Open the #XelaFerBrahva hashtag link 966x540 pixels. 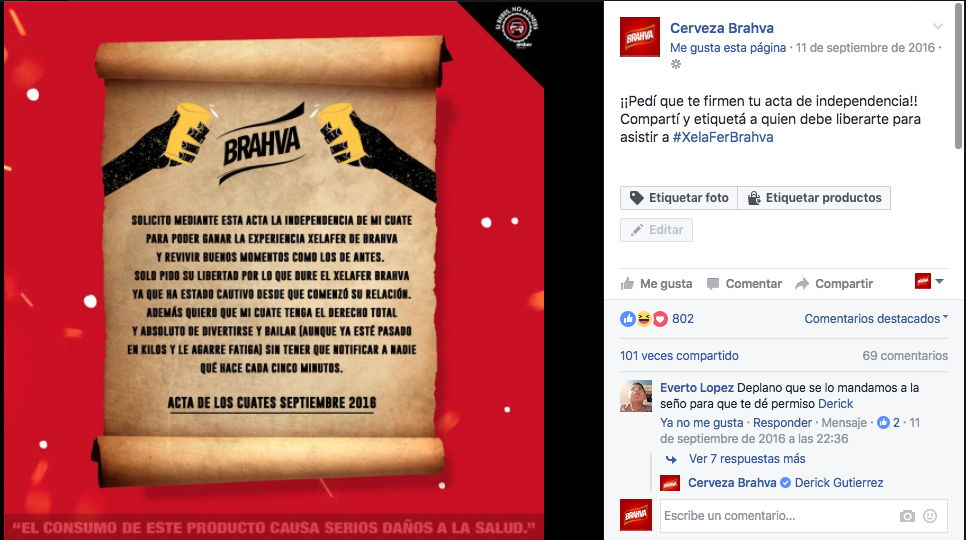point(723,137)
